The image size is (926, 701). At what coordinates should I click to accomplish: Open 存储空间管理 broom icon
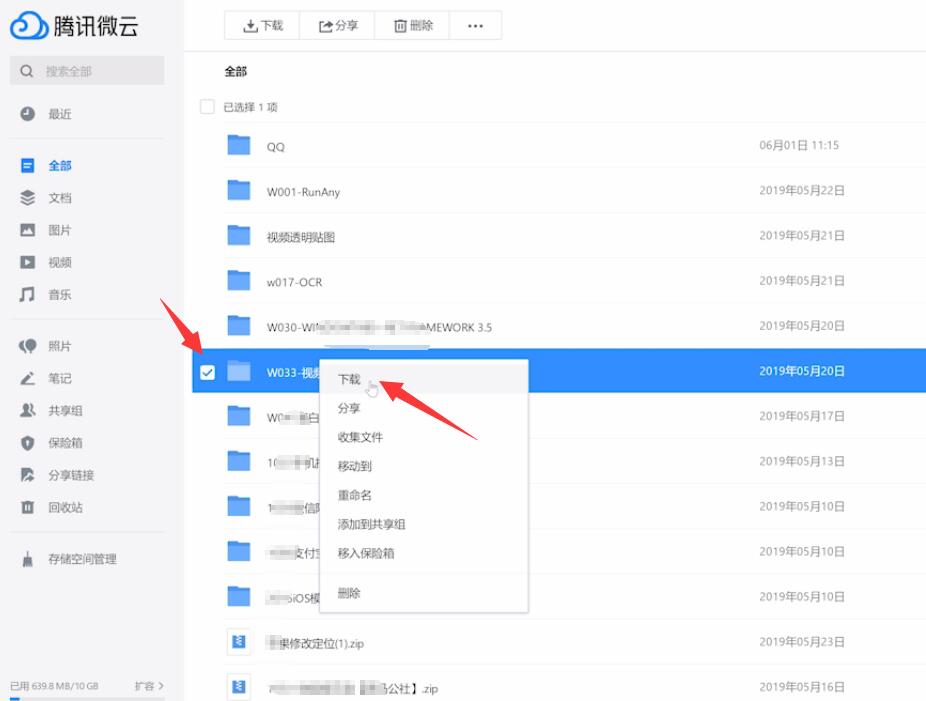(x=27, y=559)
